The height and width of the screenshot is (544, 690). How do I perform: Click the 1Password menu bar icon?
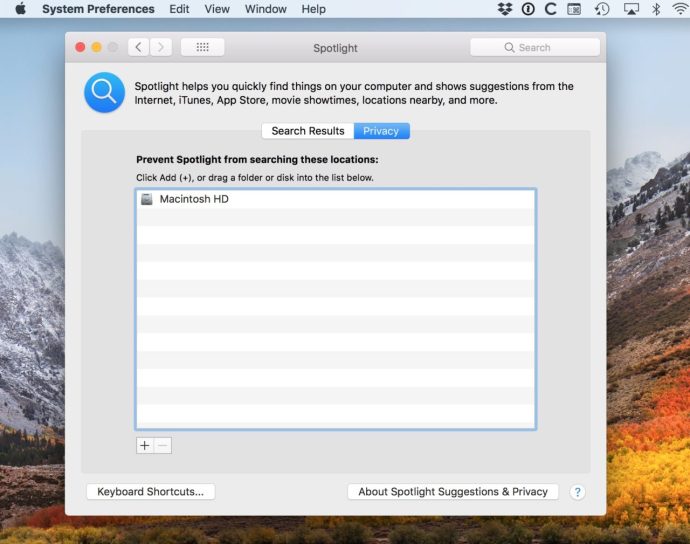(528, 9)
